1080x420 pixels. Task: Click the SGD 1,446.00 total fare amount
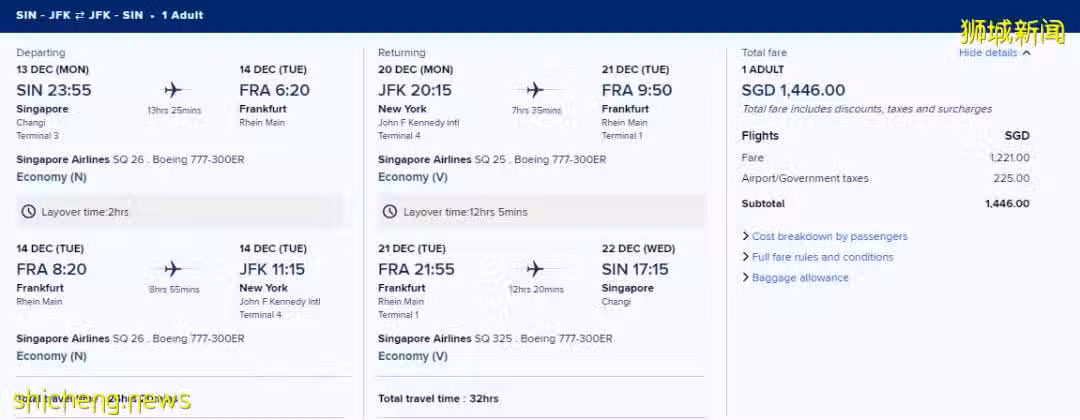click(x=793, y=90)
